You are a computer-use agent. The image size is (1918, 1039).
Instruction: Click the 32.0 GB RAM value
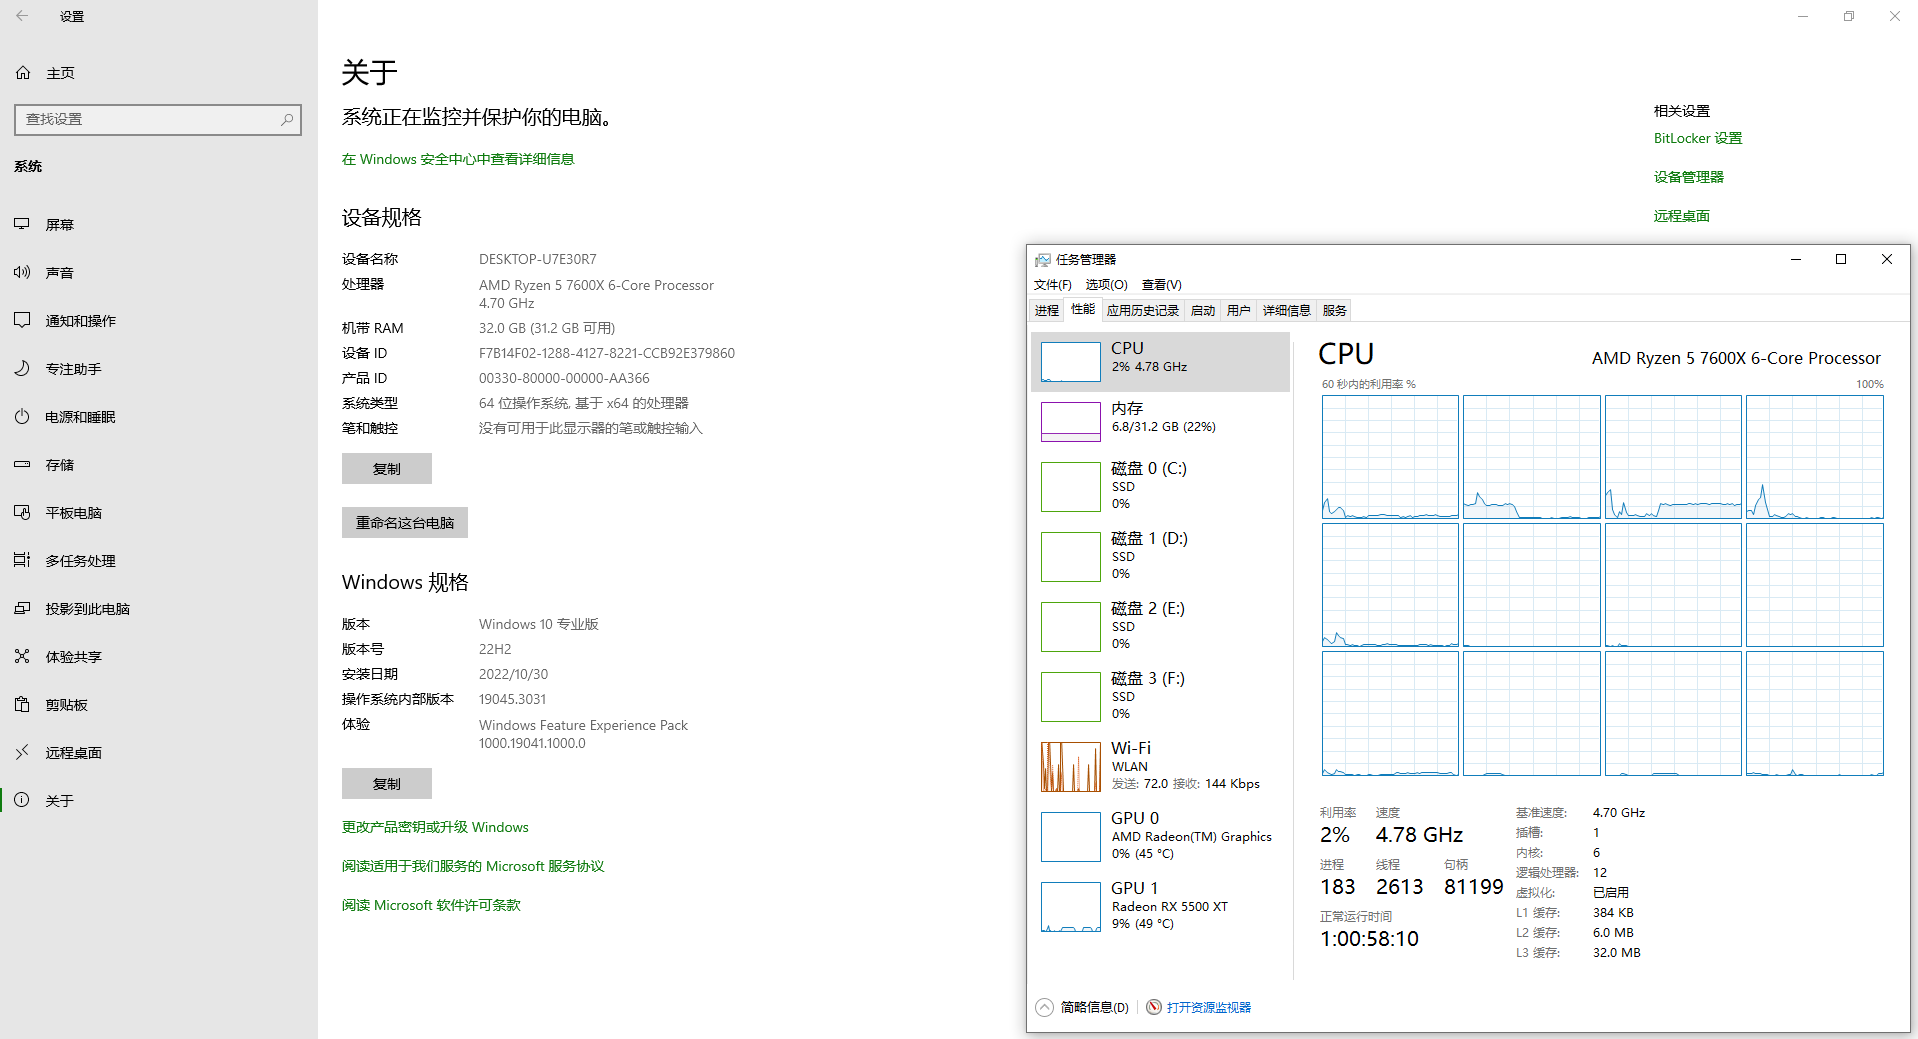coord(547,328)
